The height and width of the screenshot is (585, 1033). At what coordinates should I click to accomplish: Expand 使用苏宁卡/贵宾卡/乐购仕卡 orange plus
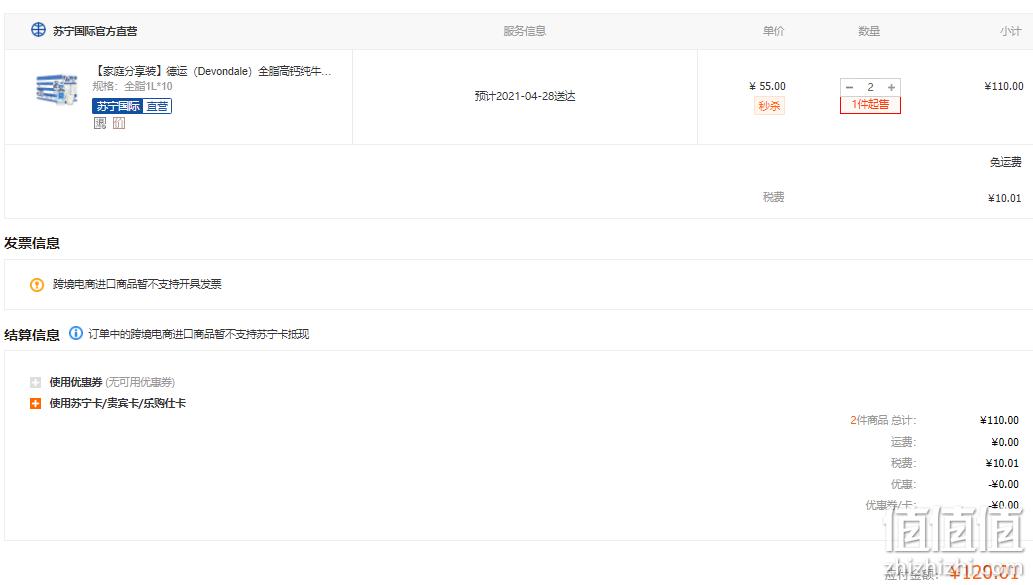[36, 403]
